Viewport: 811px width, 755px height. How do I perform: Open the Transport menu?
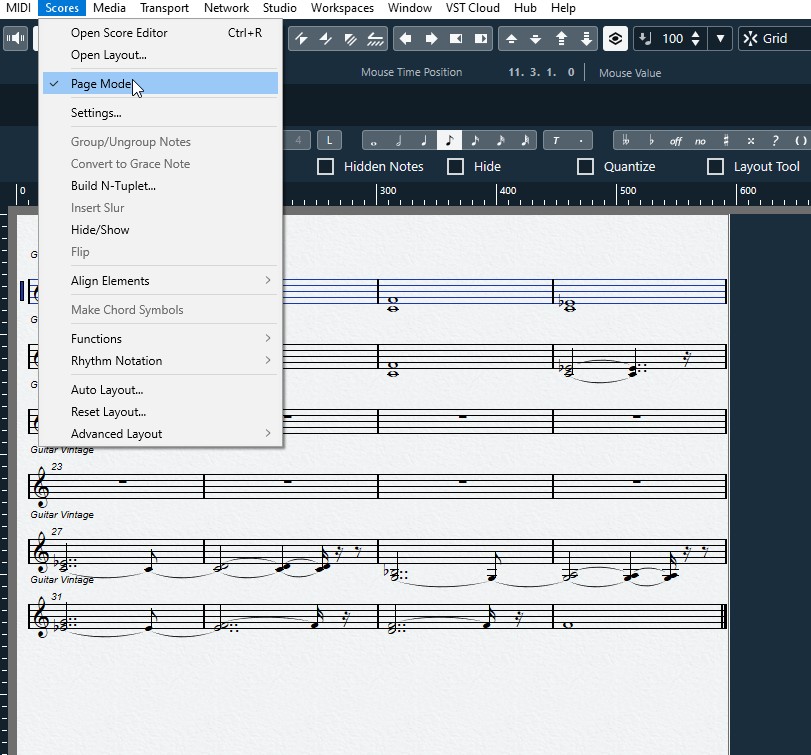coord(164,8)
